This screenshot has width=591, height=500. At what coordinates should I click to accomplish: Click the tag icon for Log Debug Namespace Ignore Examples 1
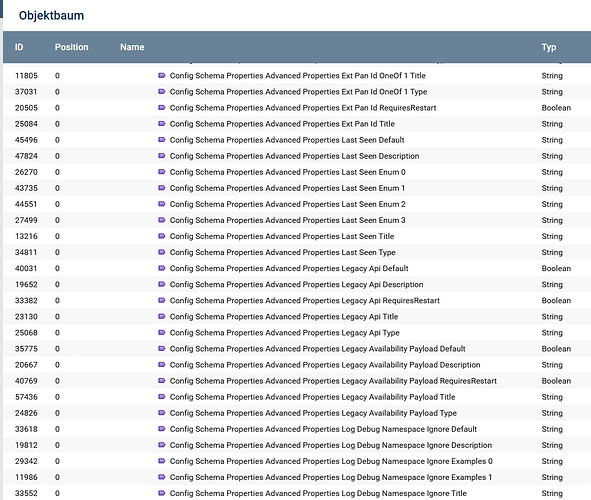pos(162,477)
